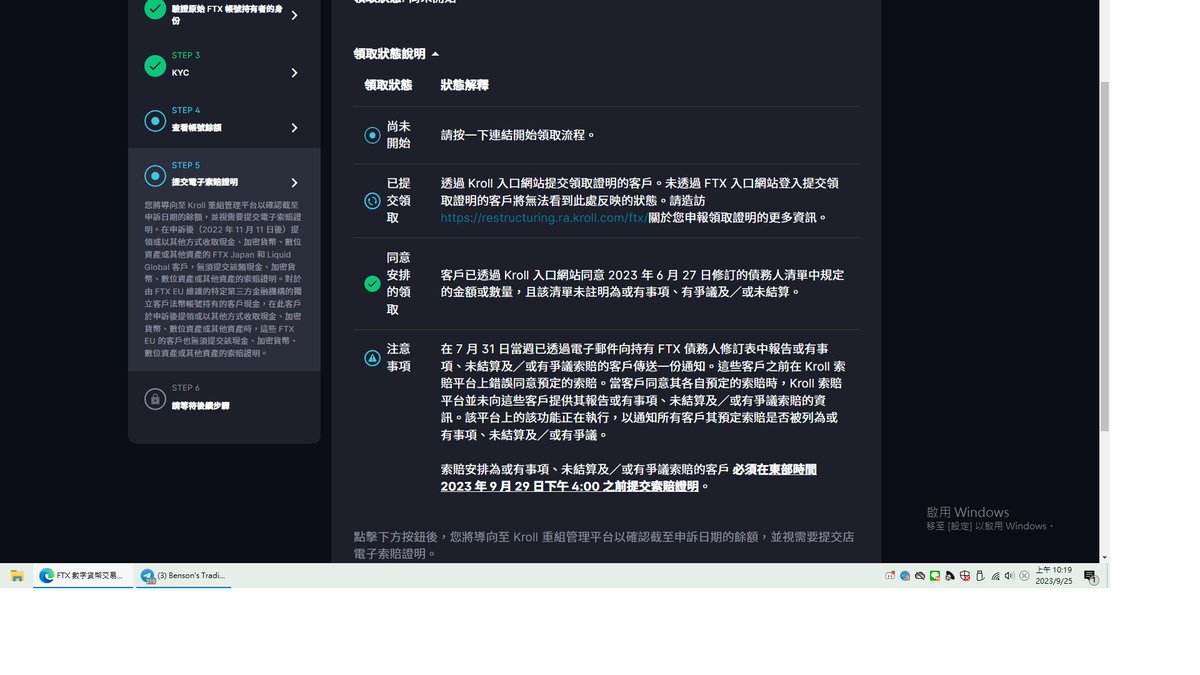The height and width of the screenshot is (675, 1200).
Task: Expand the 查看帳號餘額 step chevron
Action: pyautogui.click(x=294, y=128)
